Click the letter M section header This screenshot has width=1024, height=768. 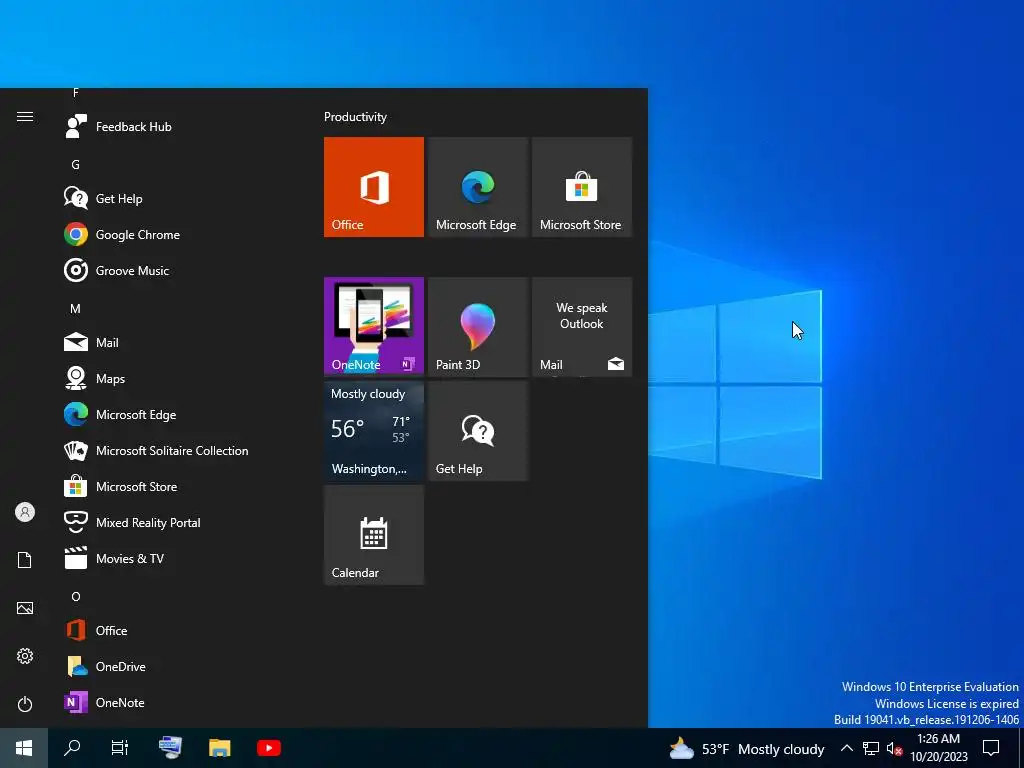pos(75,308)
